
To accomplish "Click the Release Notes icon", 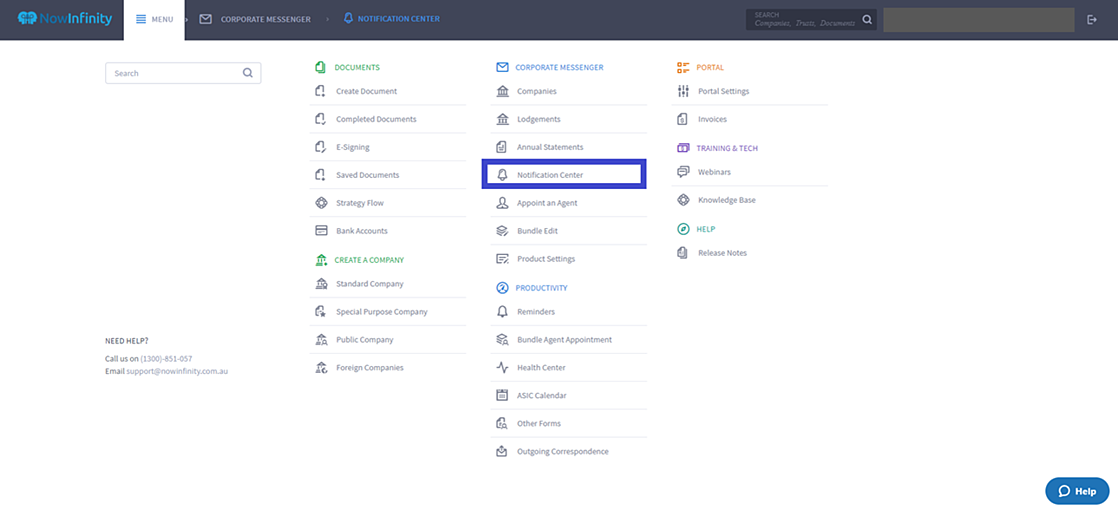I will [683, 253].
